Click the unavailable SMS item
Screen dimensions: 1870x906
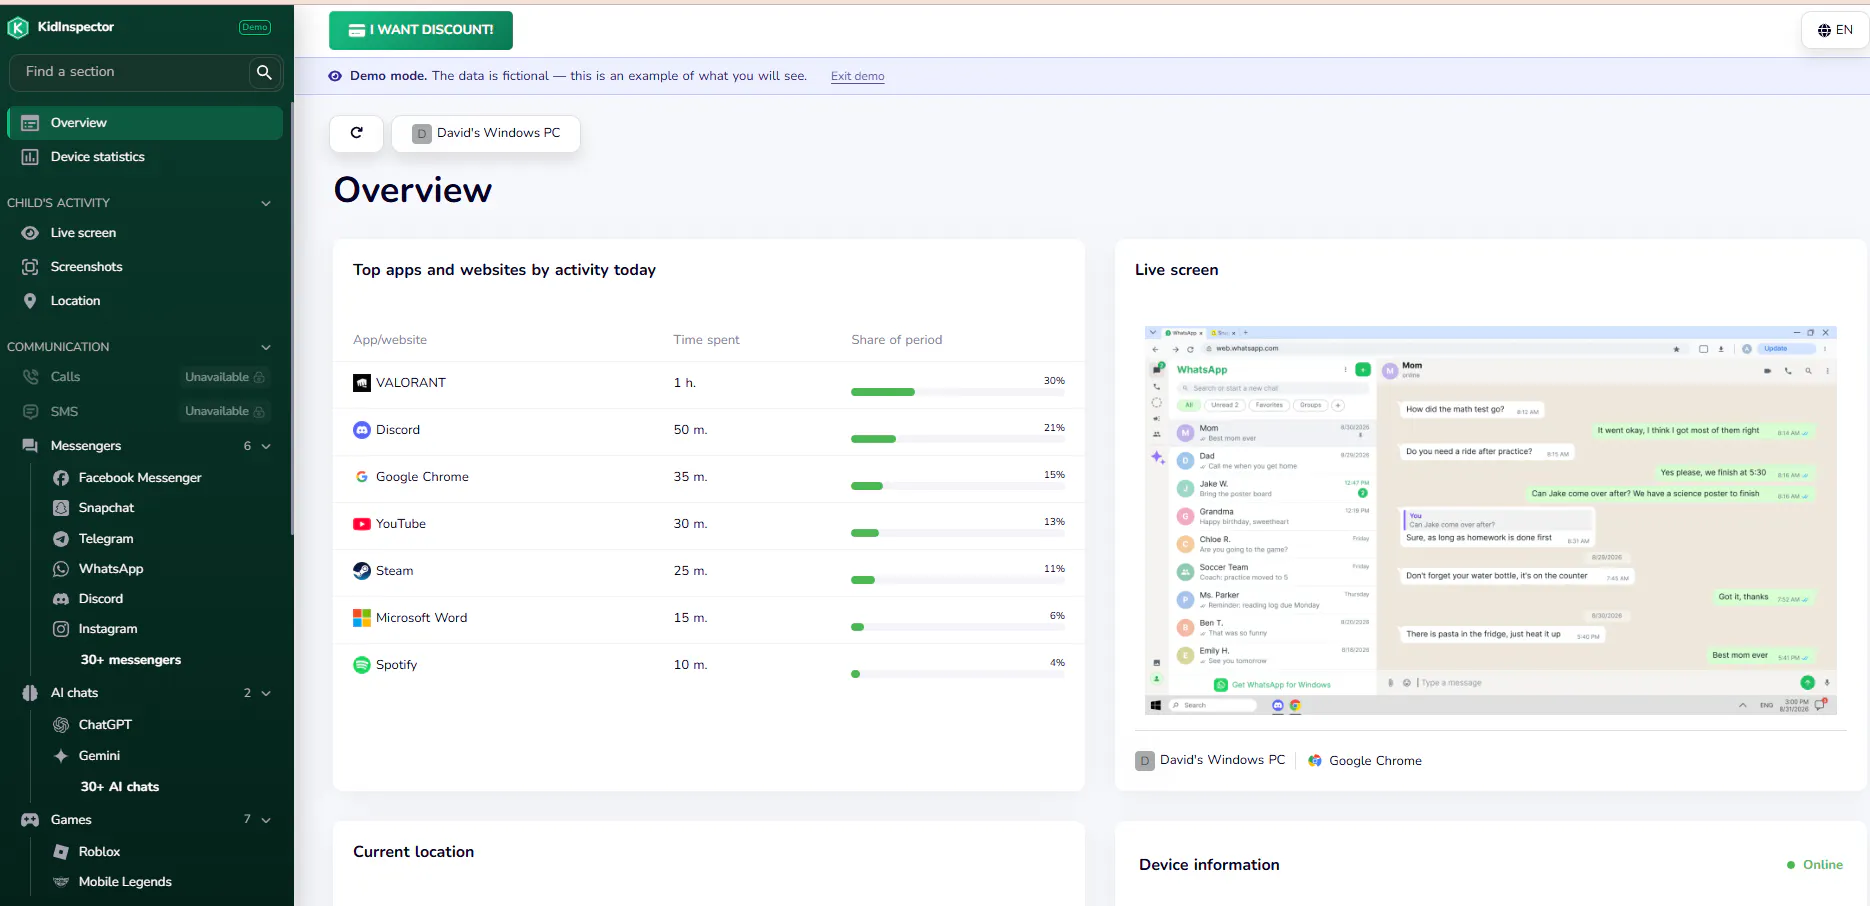coord(145,411)
